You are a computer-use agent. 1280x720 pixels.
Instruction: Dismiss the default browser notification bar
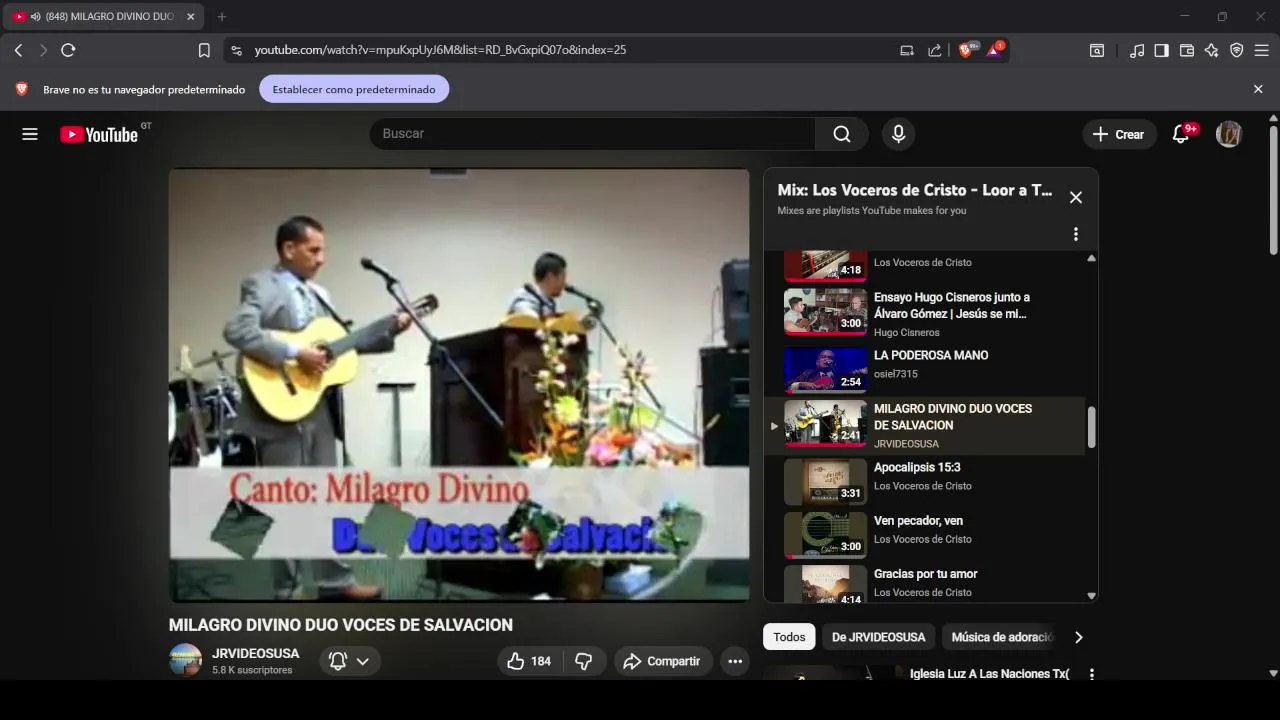tap(1258, 89)
